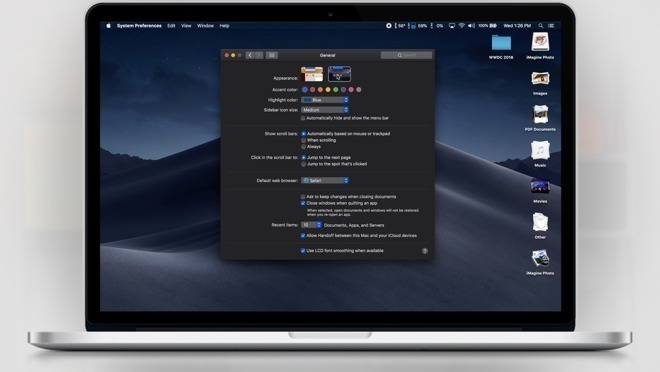Click the volume speaker icon
The image size is (660, 372).
click(471, 26)
